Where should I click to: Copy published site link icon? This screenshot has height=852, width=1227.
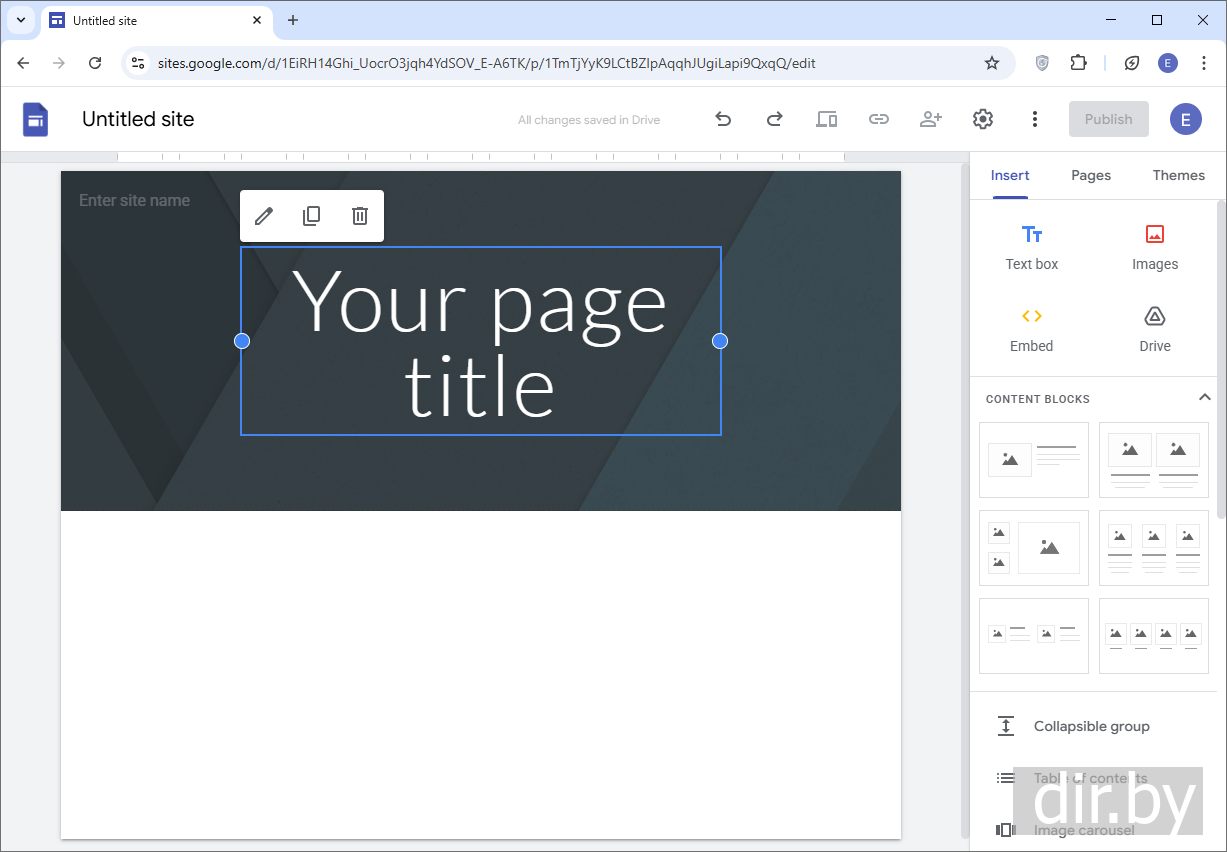pos(878,119)
